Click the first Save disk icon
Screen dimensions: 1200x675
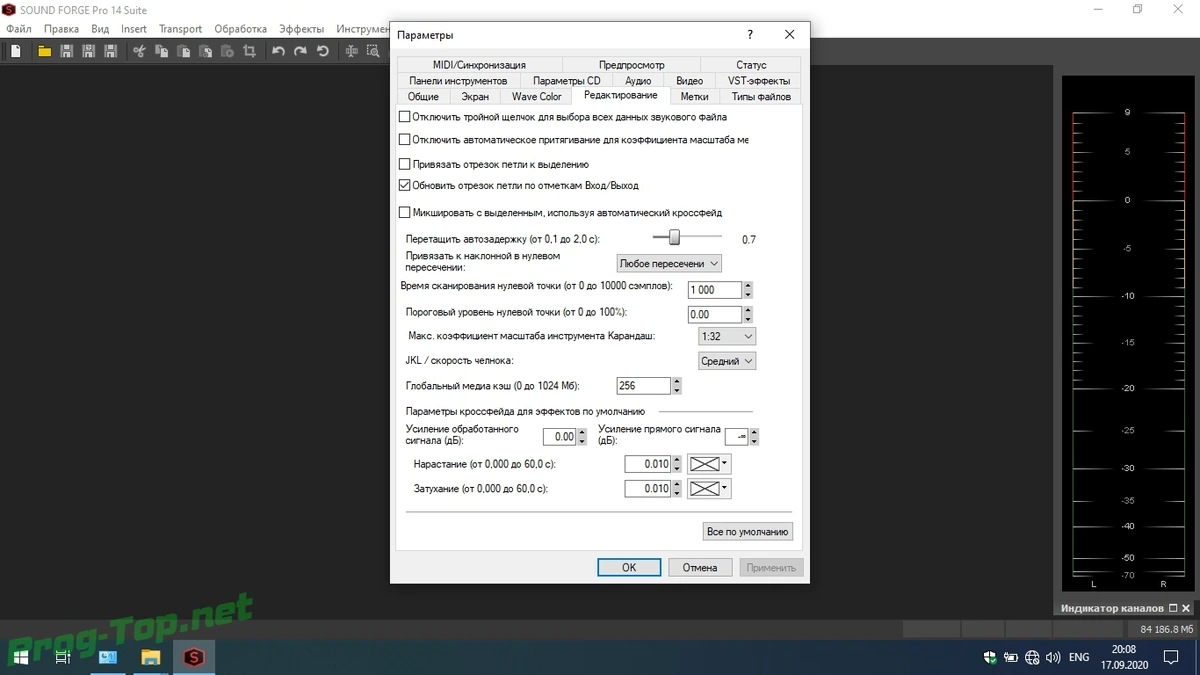[x=66, y=51]
